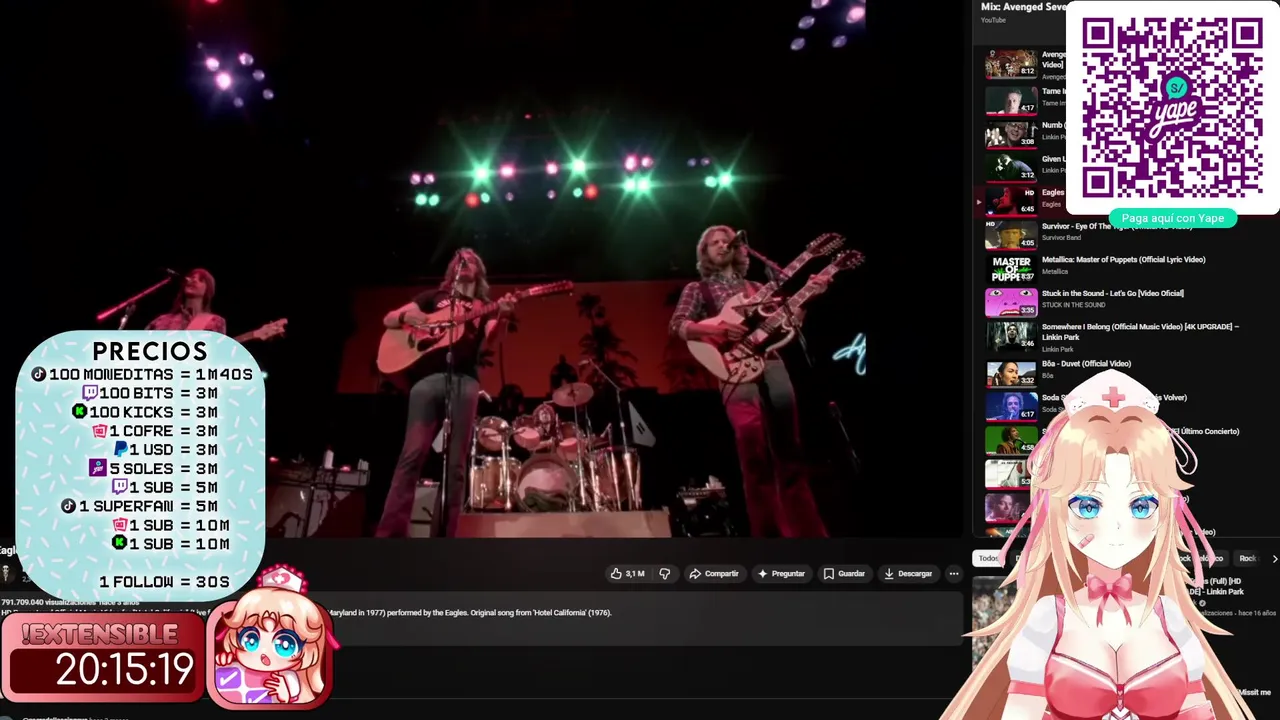Screen dimensions: 1280x720
Task: Click the Descargar download button
Action: click(908, 574)
